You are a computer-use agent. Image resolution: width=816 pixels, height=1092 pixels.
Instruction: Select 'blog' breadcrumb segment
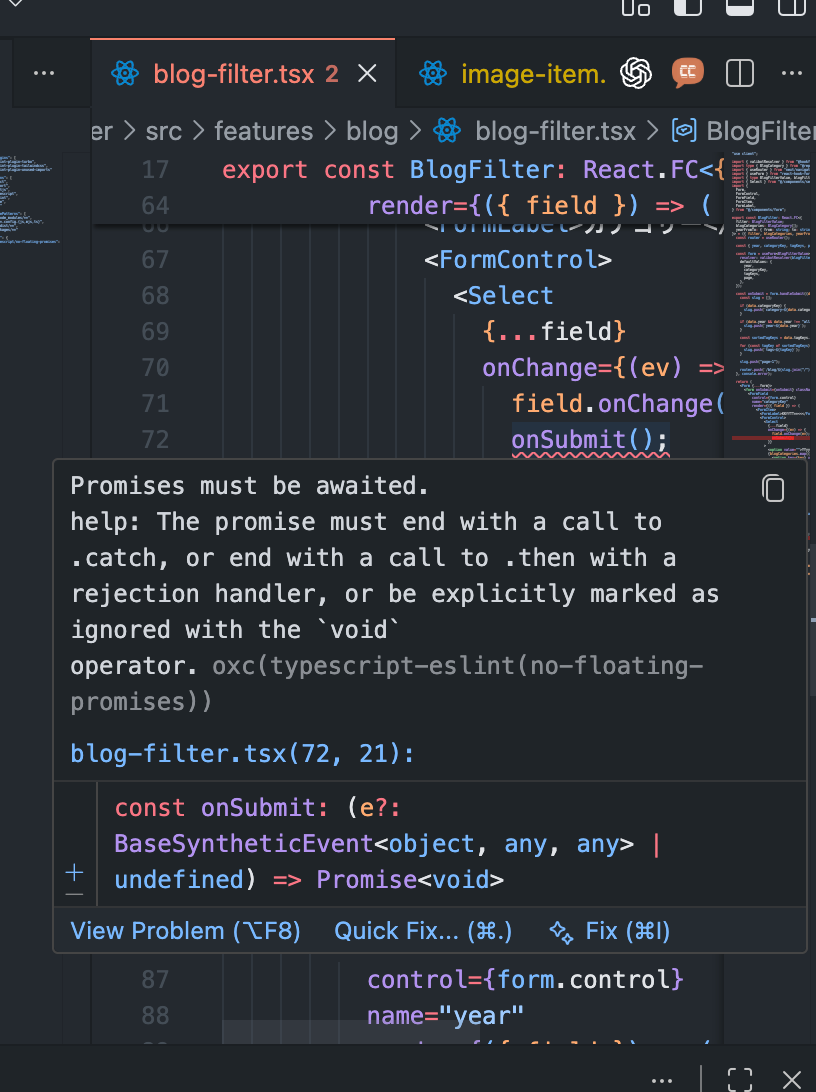point(372,131)
